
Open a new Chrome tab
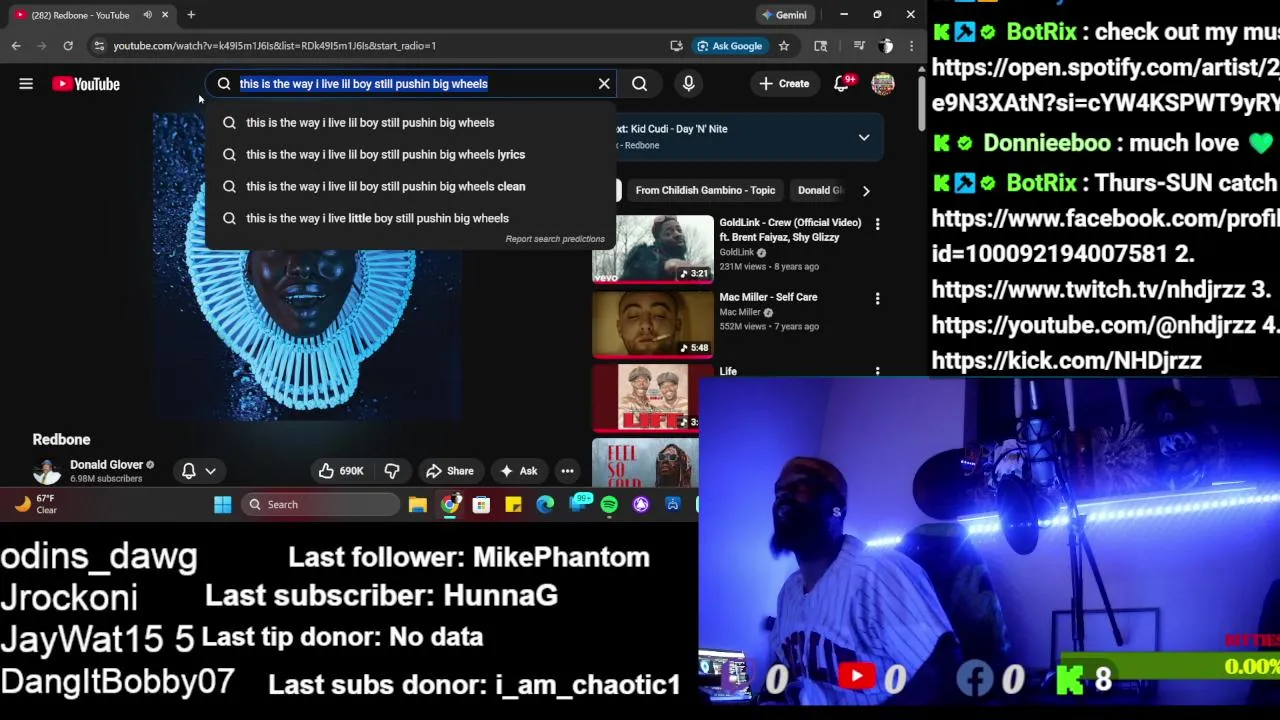(191, 15)
